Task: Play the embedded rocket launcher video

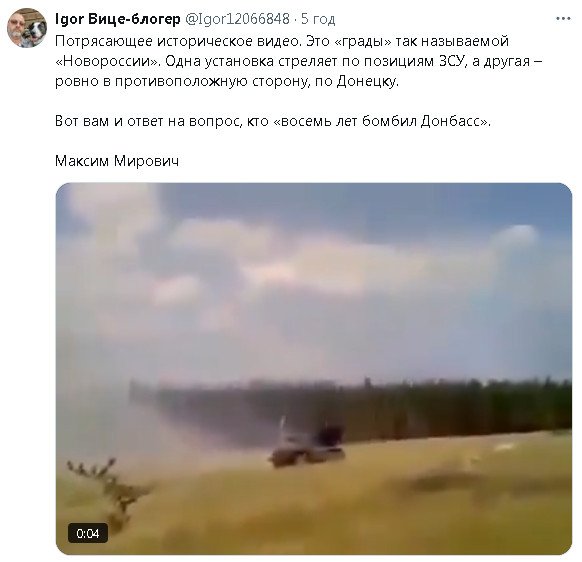Action: 314,369
